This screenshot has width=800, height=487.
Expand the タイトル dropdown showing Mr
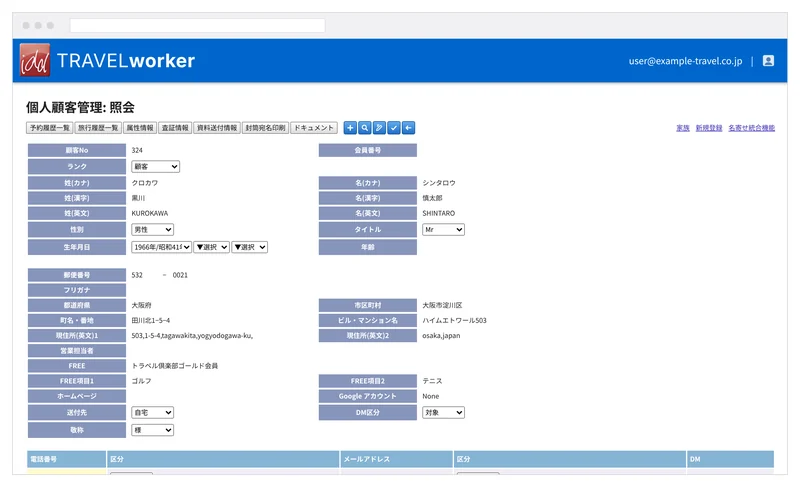click(x=443, y=229)
